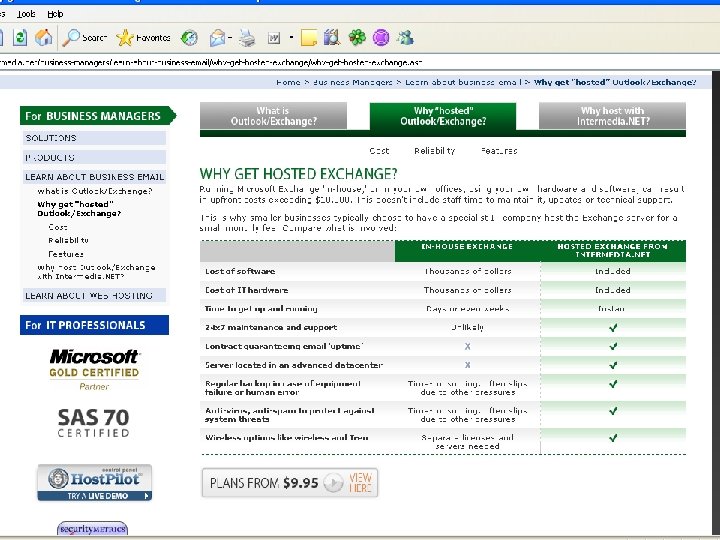This screenshot has width=720, height=540.
Task: Open the Tools menu
Action: 26,14
